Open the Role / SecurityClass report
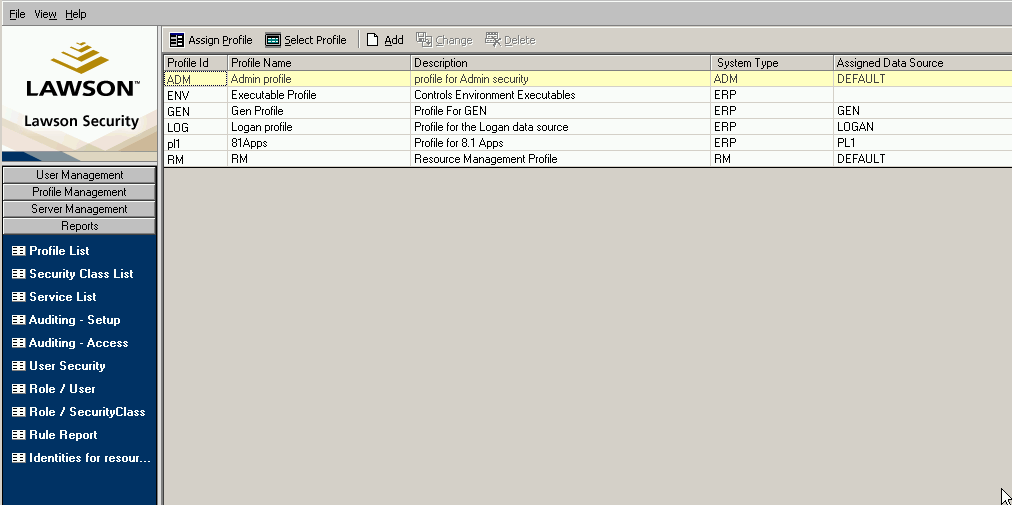This screenshot has width=1012, height=505. [x=87, y=412]
